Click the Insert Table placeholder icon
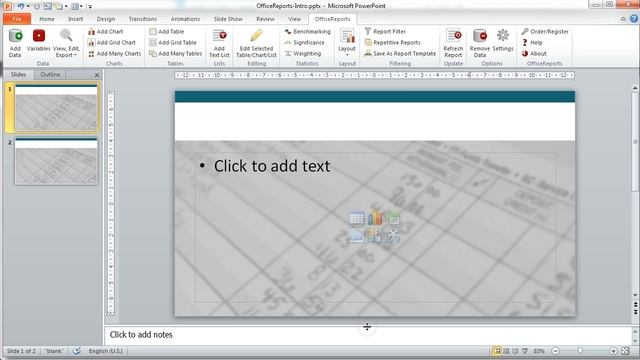The height and width of the screenshot is (360, 640). pyautogui.click(x=356, y=218)
